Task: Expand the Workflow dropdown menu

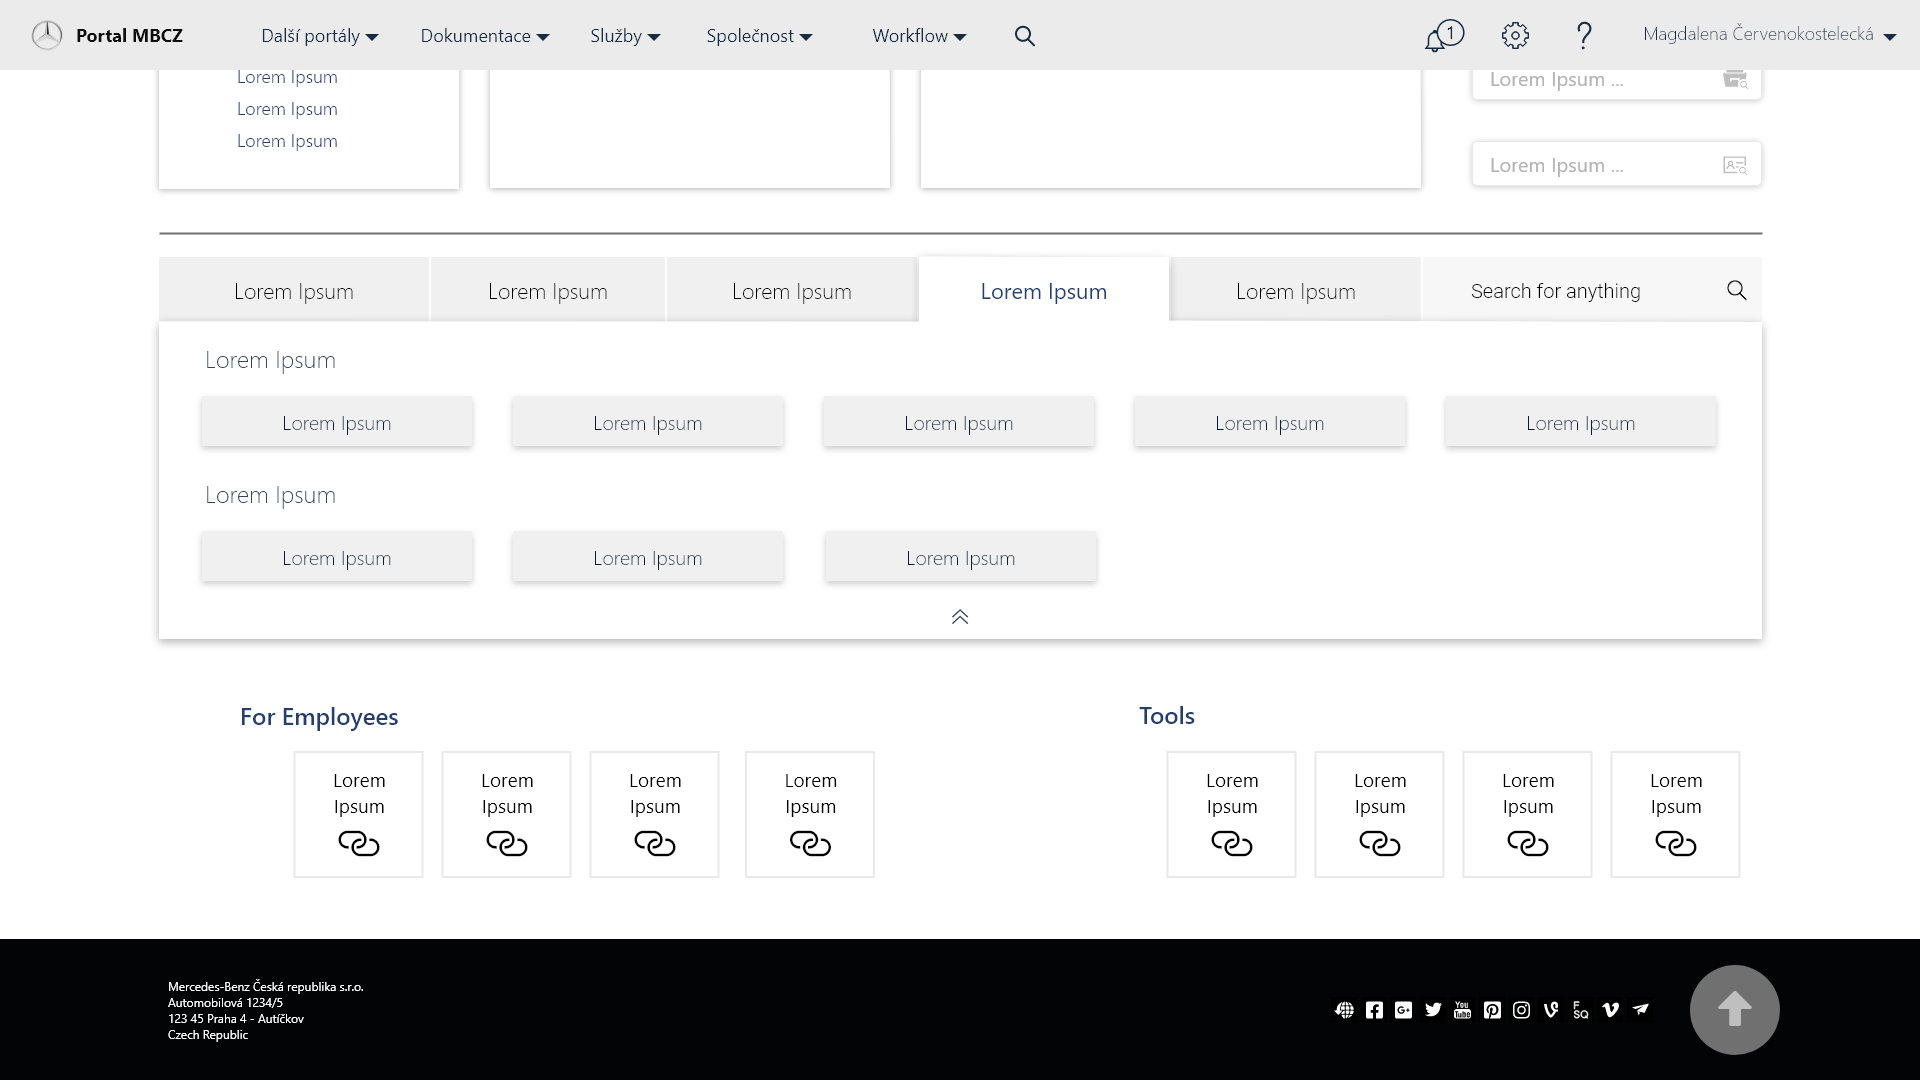Action: (x=918, y=36)
